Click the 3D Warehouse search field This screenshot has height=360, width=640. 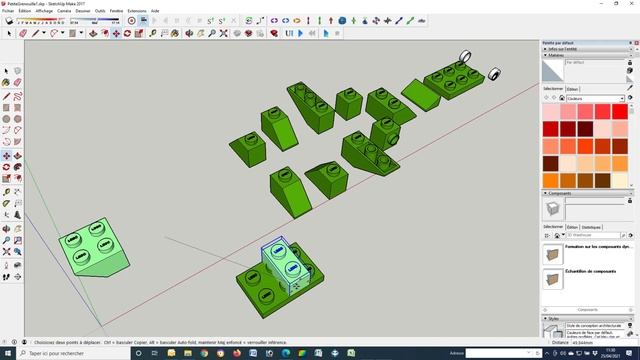(593, 236)
